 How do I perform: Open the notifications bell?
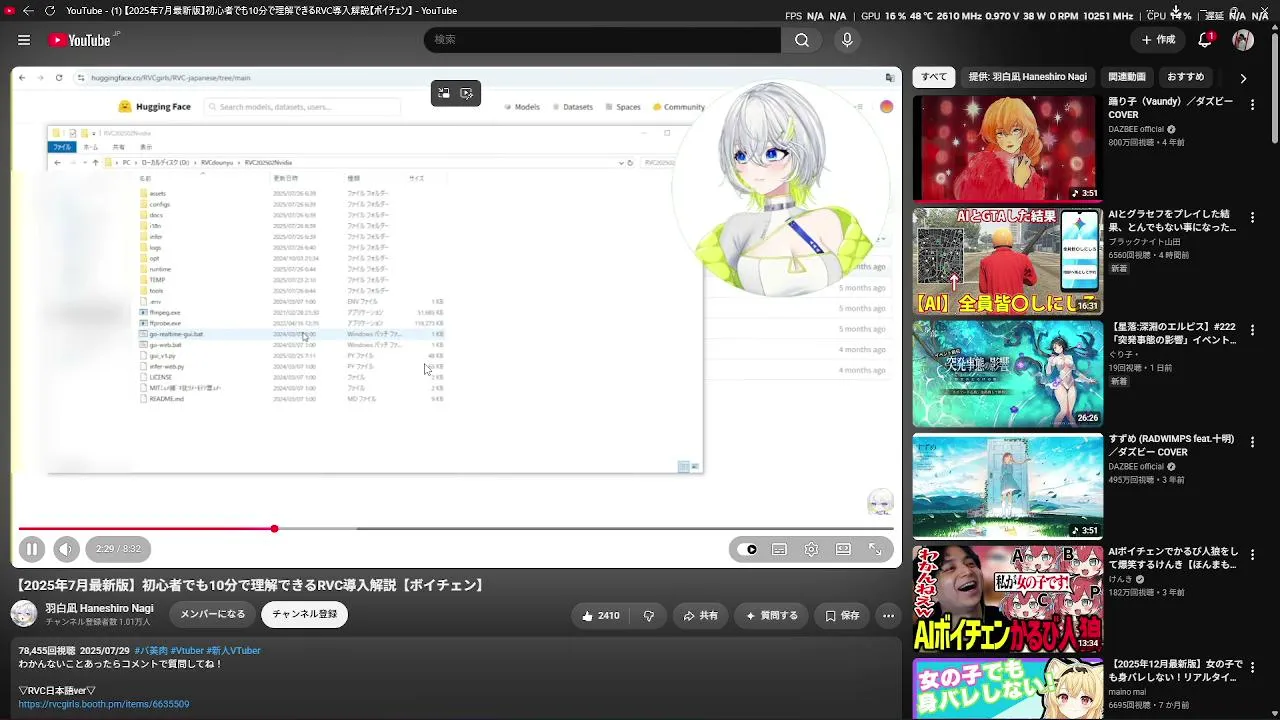click(x=1205, y=40)
